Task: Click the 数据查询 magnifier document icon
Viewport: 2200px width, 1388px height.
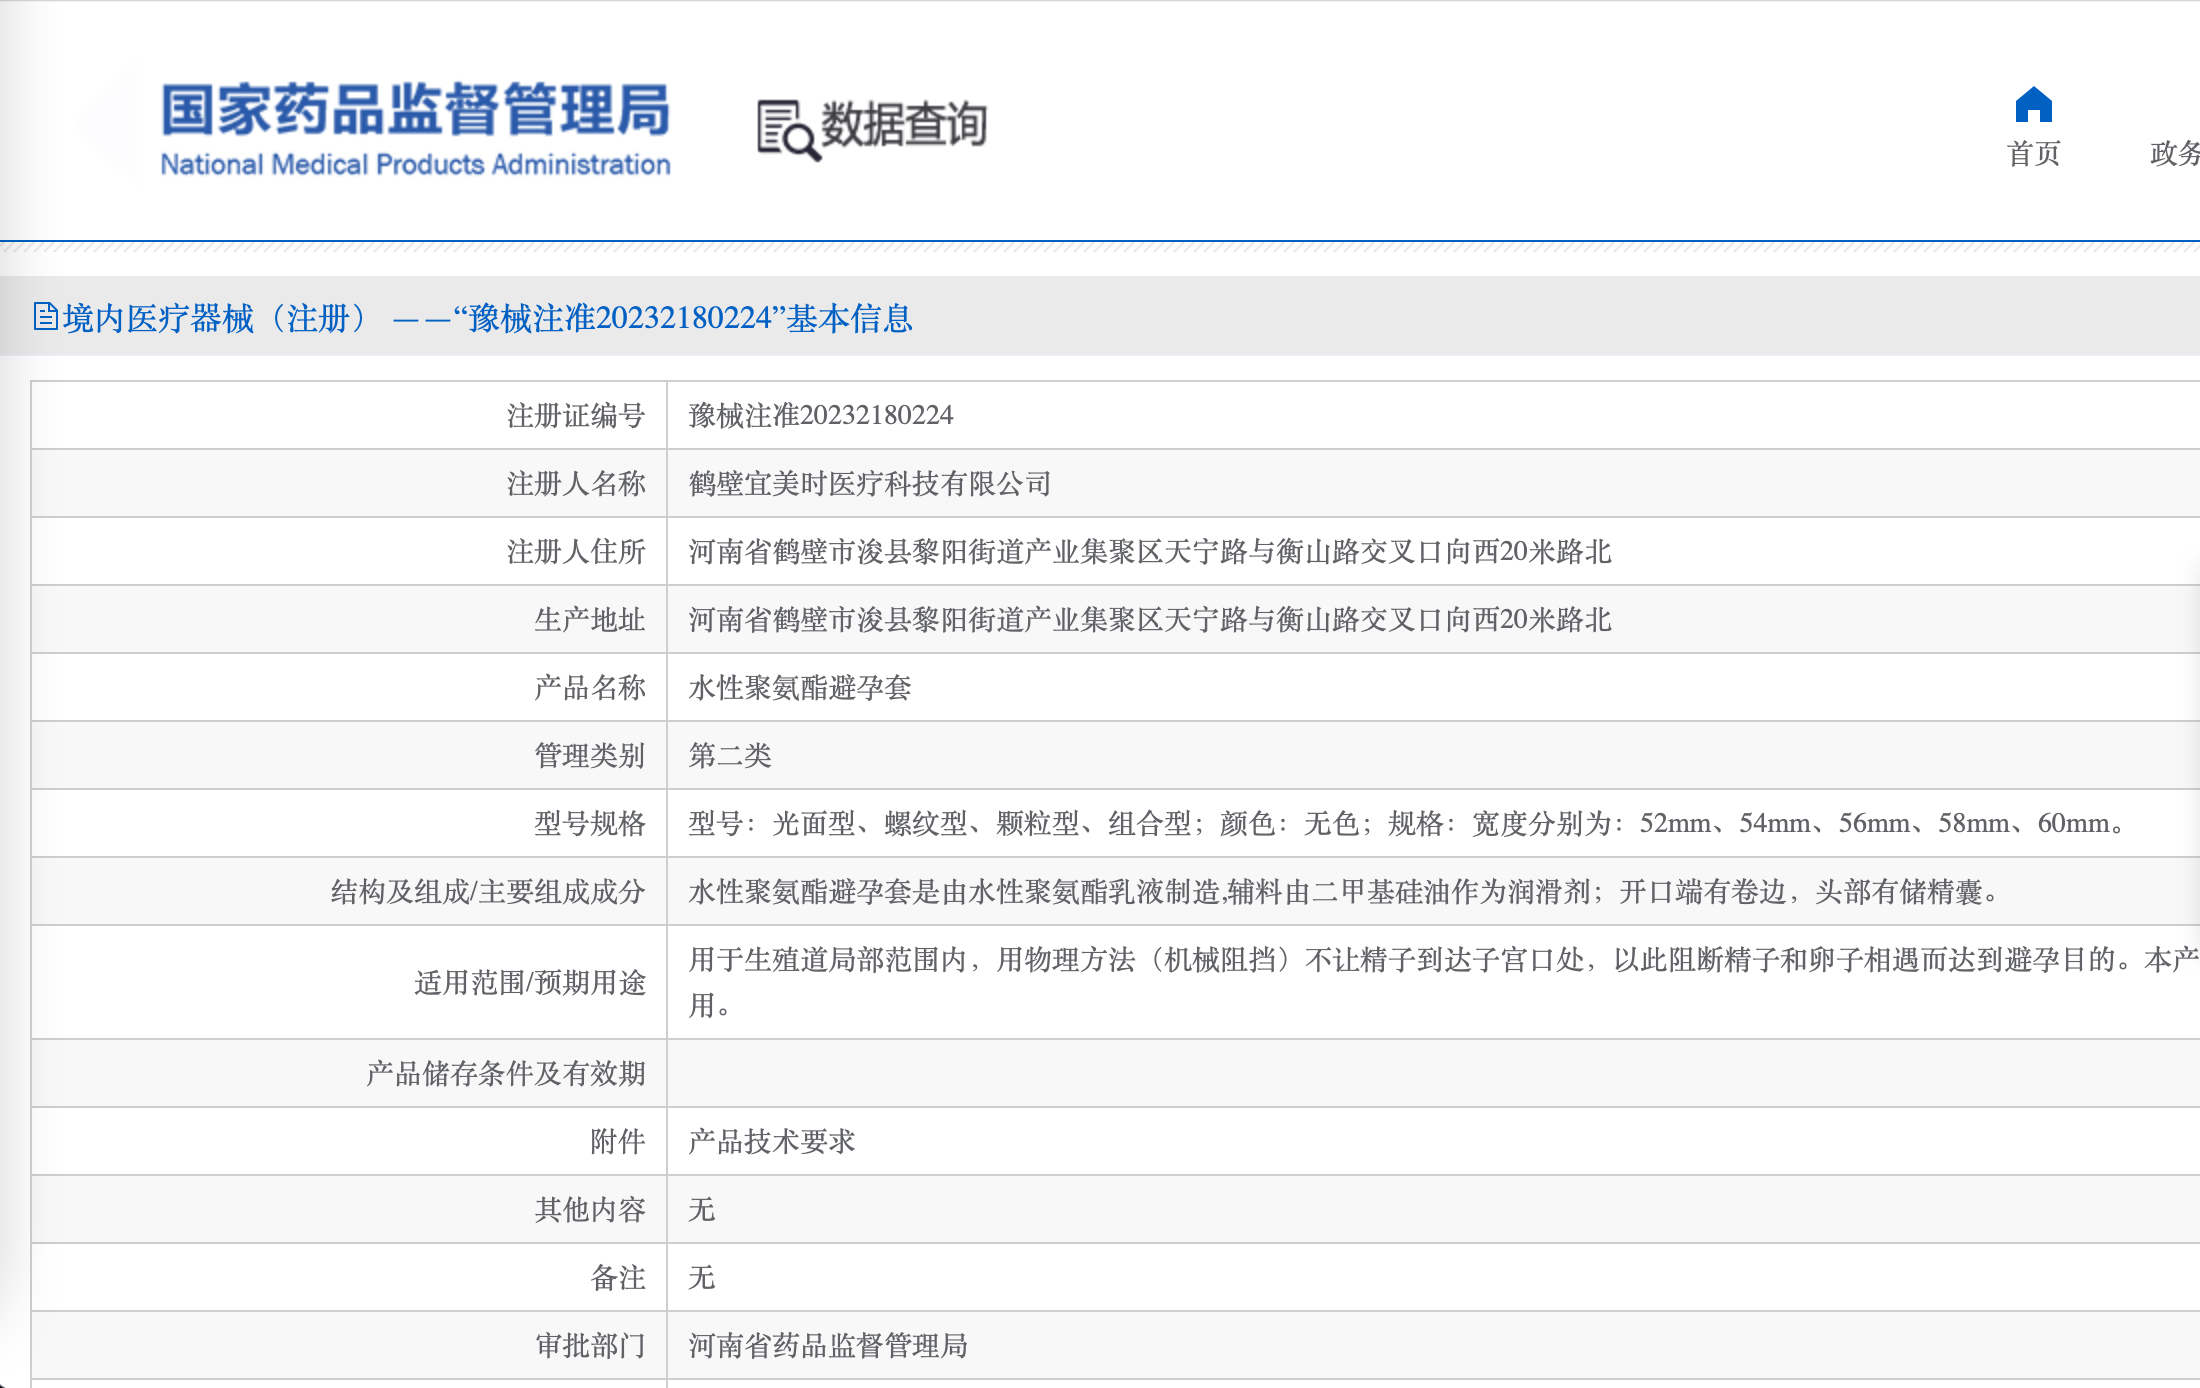Action: click(786, 129)
